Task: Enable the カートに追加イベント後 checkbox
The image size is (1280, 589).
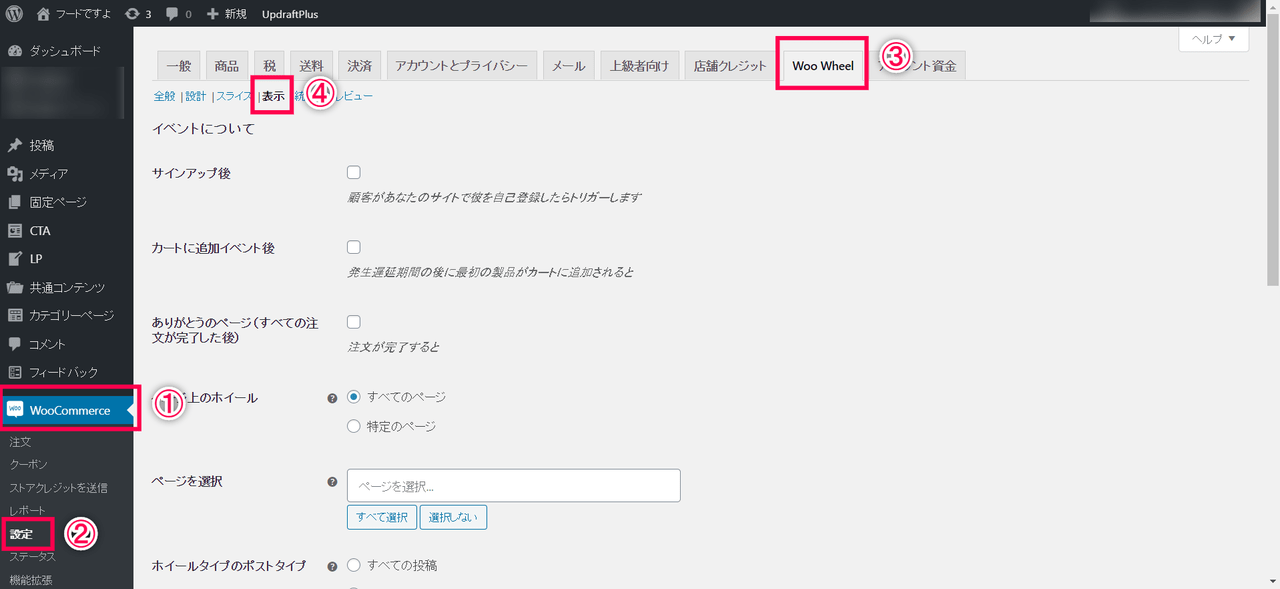Action: (354, 247)
